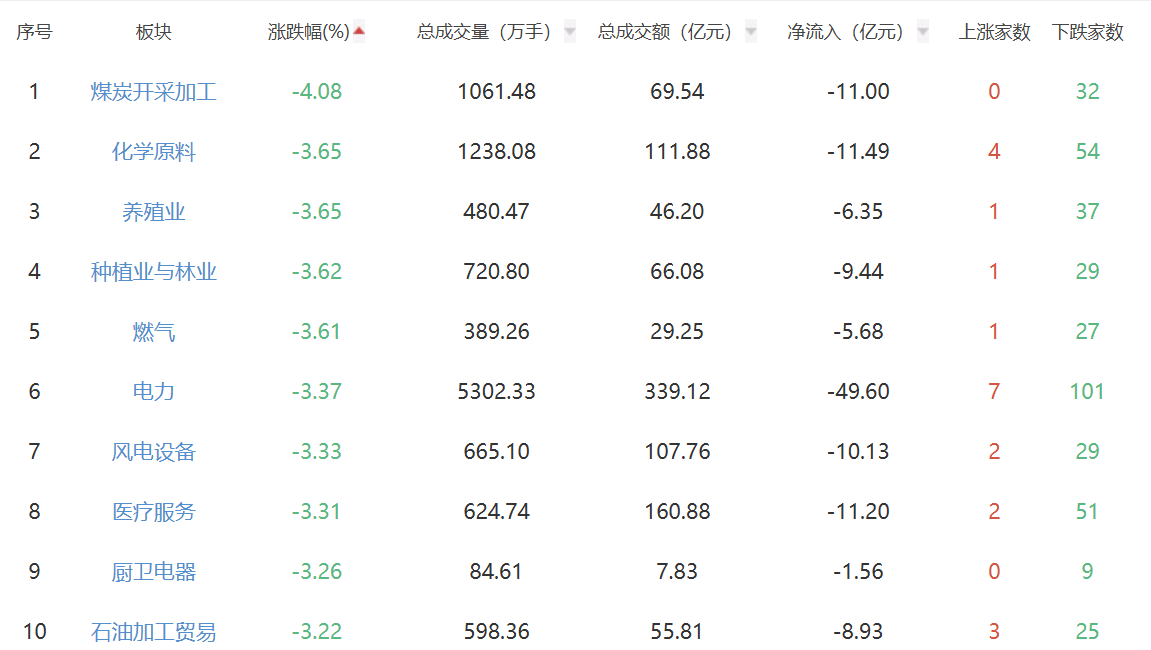Sort the table by the 涨跌幅(%) column header
Screen dimensions: 1151x650
click(308, 32)
